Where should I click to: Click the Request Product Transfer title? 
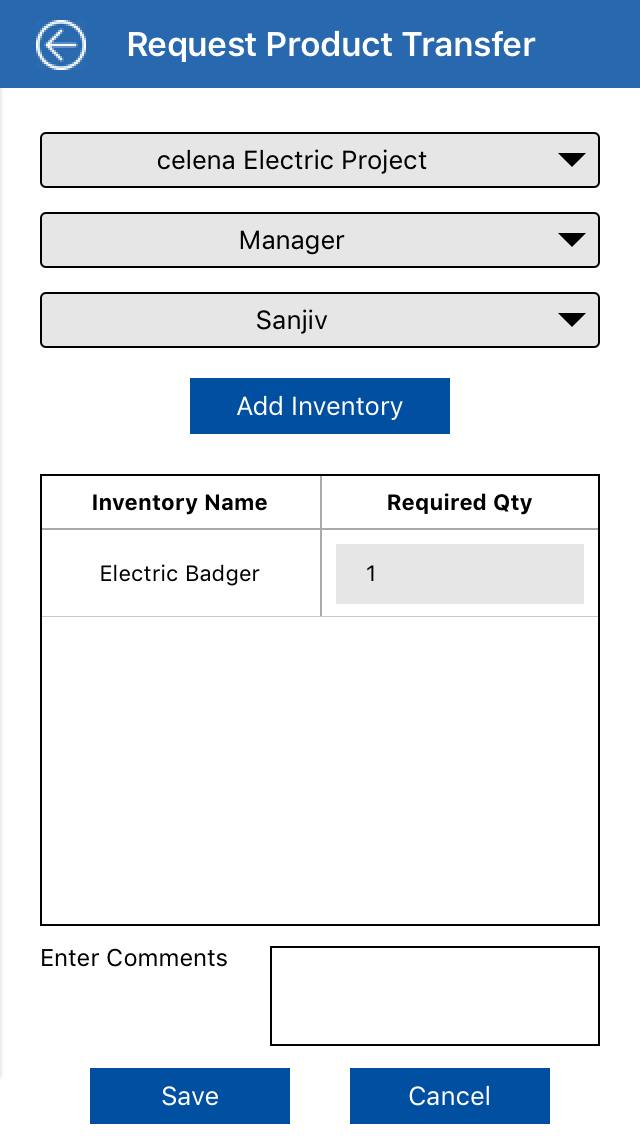pyautogui.click(x=331, y=45)
